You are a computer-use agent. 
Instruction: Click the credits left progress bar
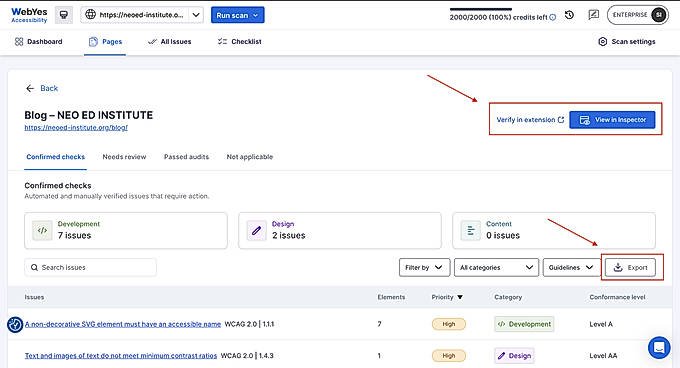[x=481, y=9]
